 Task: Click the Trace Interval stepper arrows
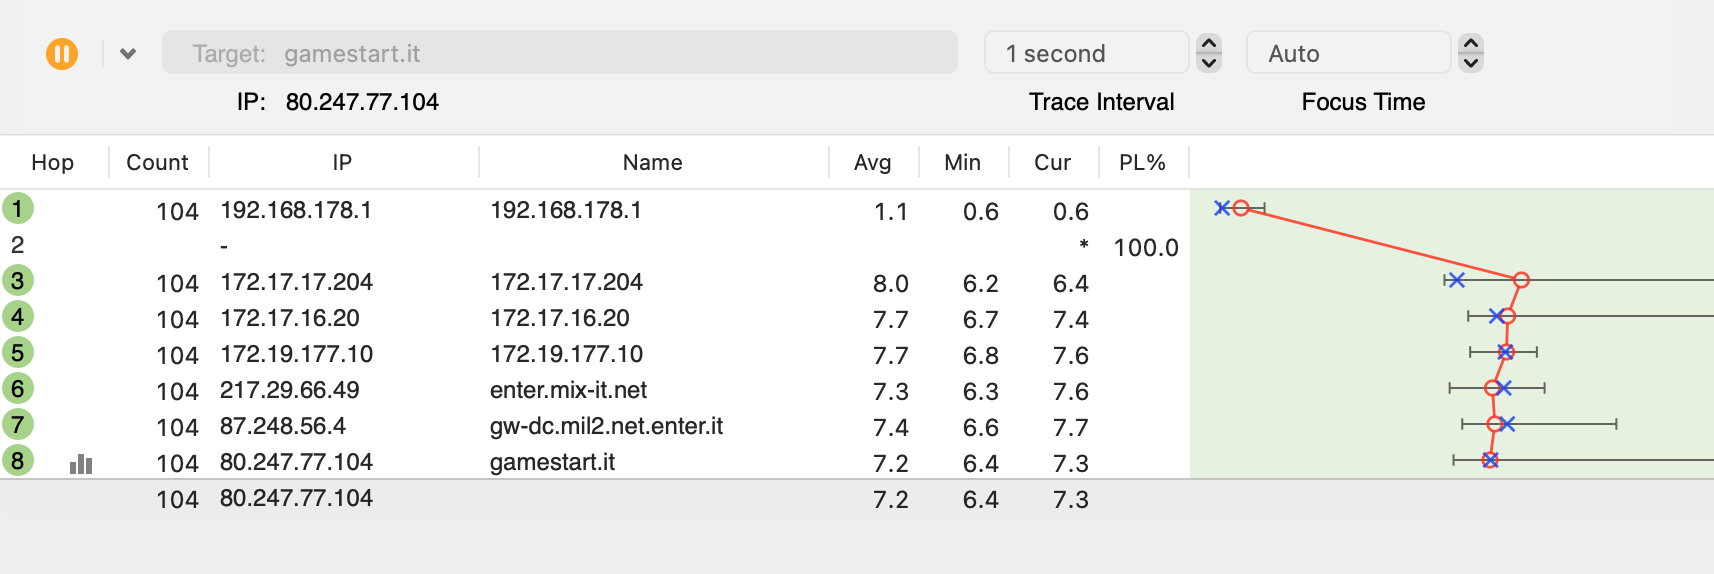click(1209, 53)
